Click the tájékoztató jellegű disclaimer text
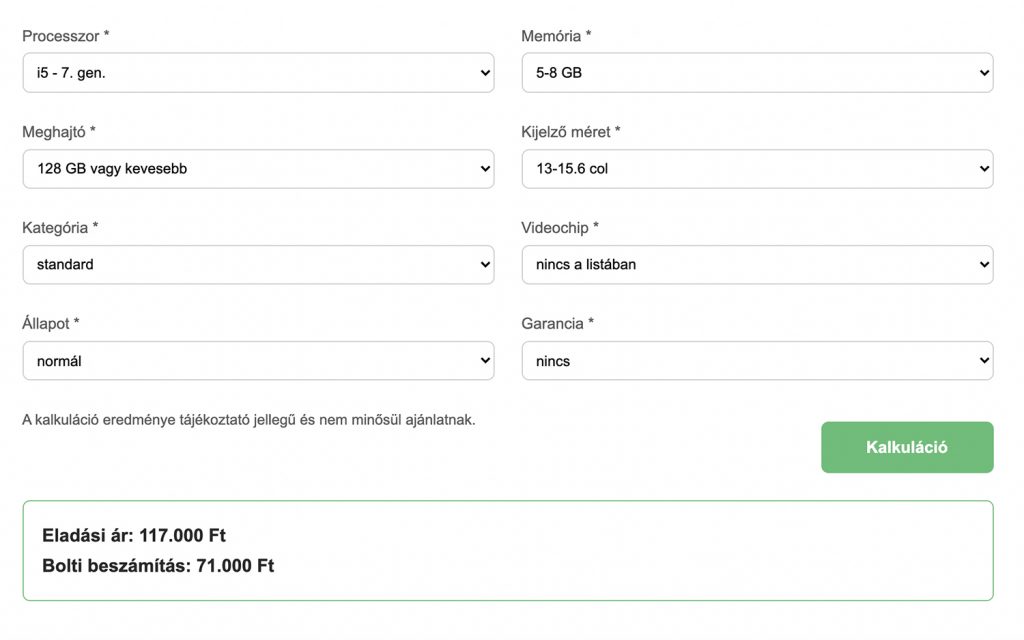This screenshot has height=640, width=1024. pos(249,420)
